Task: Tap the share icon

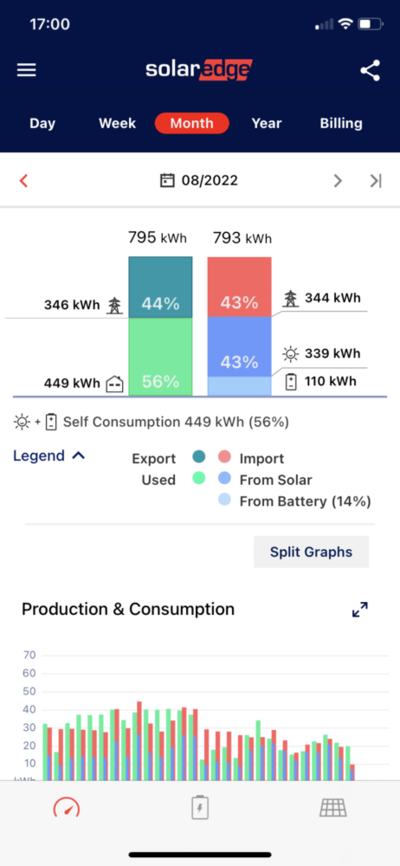Action: [x=370, y=71]
